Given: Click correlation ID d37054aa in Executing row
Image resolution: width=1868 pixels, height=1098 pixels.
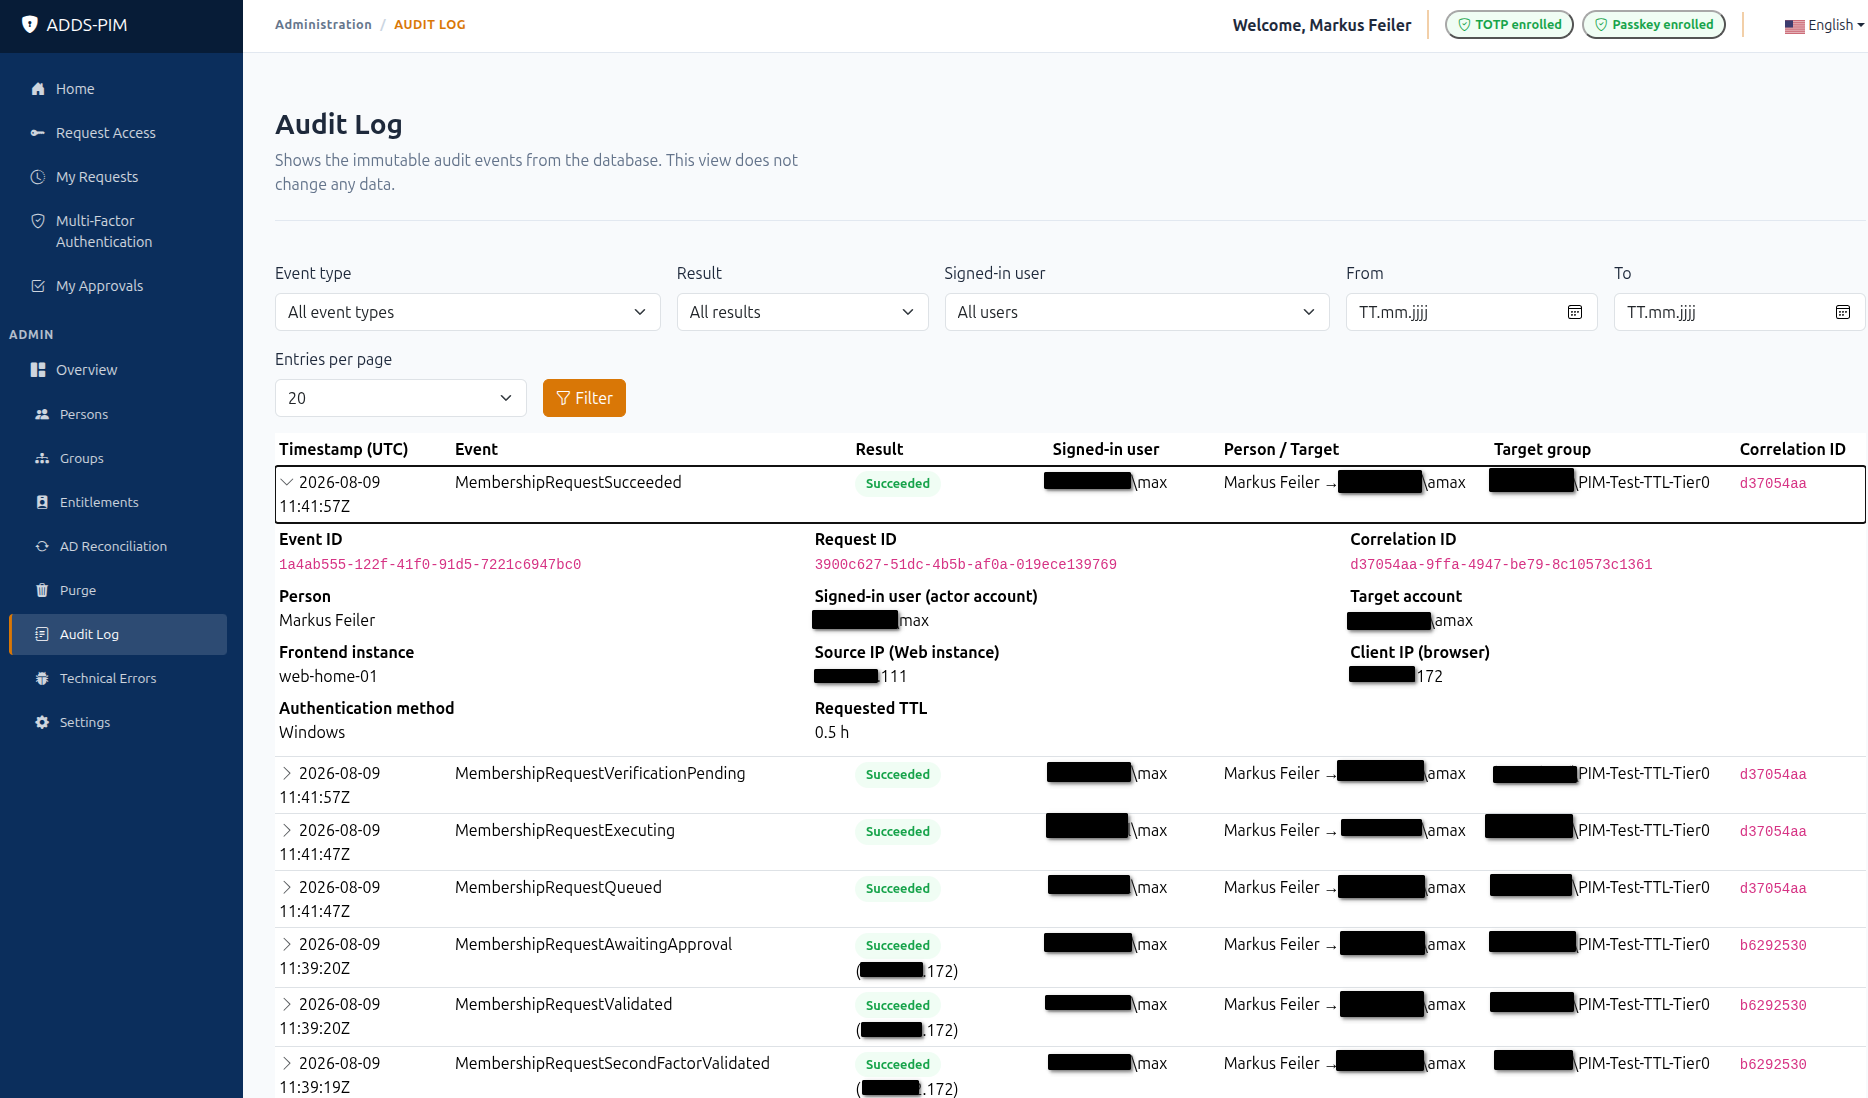Looking at the screenshot, I should [x=1773, y=831].
